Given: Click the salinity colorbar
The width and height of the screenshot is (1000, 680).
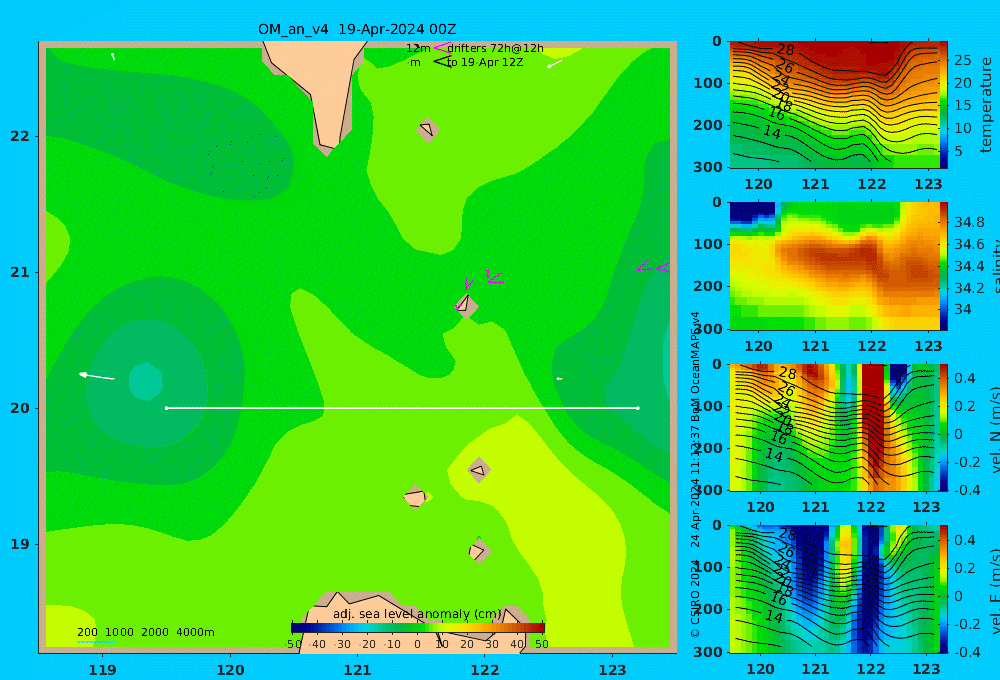Looking at the screenshot, I should (x=944, y=266).
